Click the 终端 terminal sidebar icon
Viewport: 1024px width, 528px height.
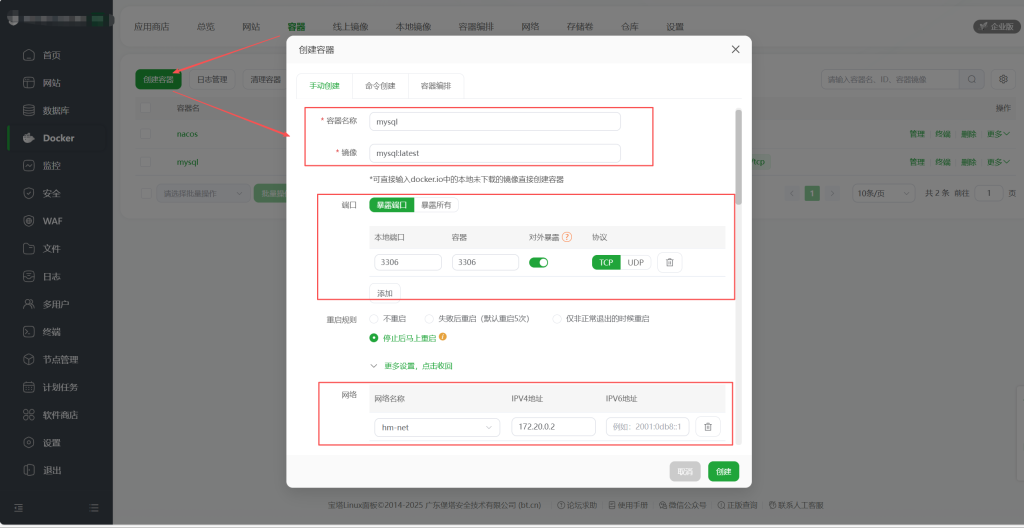[29, 331]
